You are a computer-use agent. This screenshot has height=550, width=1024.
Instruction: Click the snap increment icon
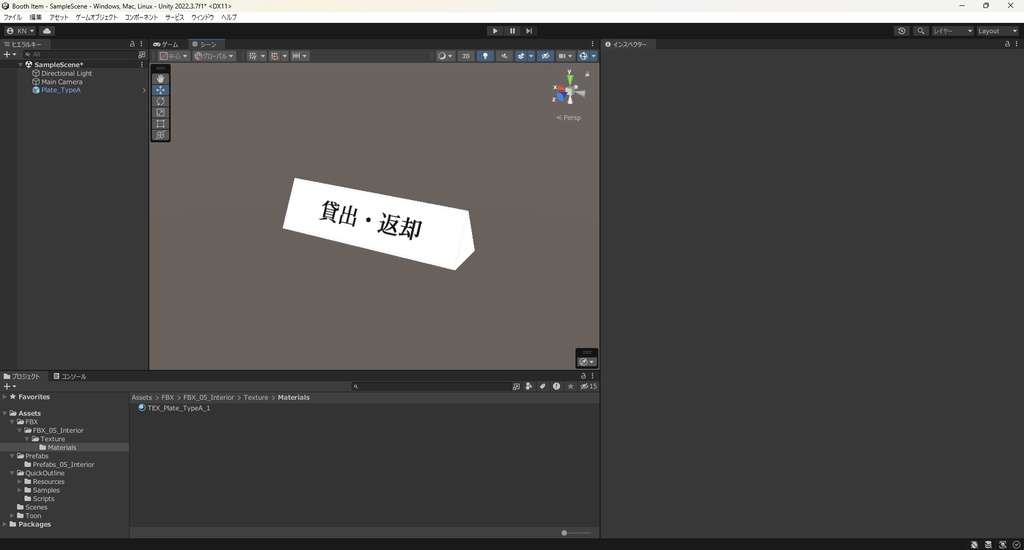[300, 56]
